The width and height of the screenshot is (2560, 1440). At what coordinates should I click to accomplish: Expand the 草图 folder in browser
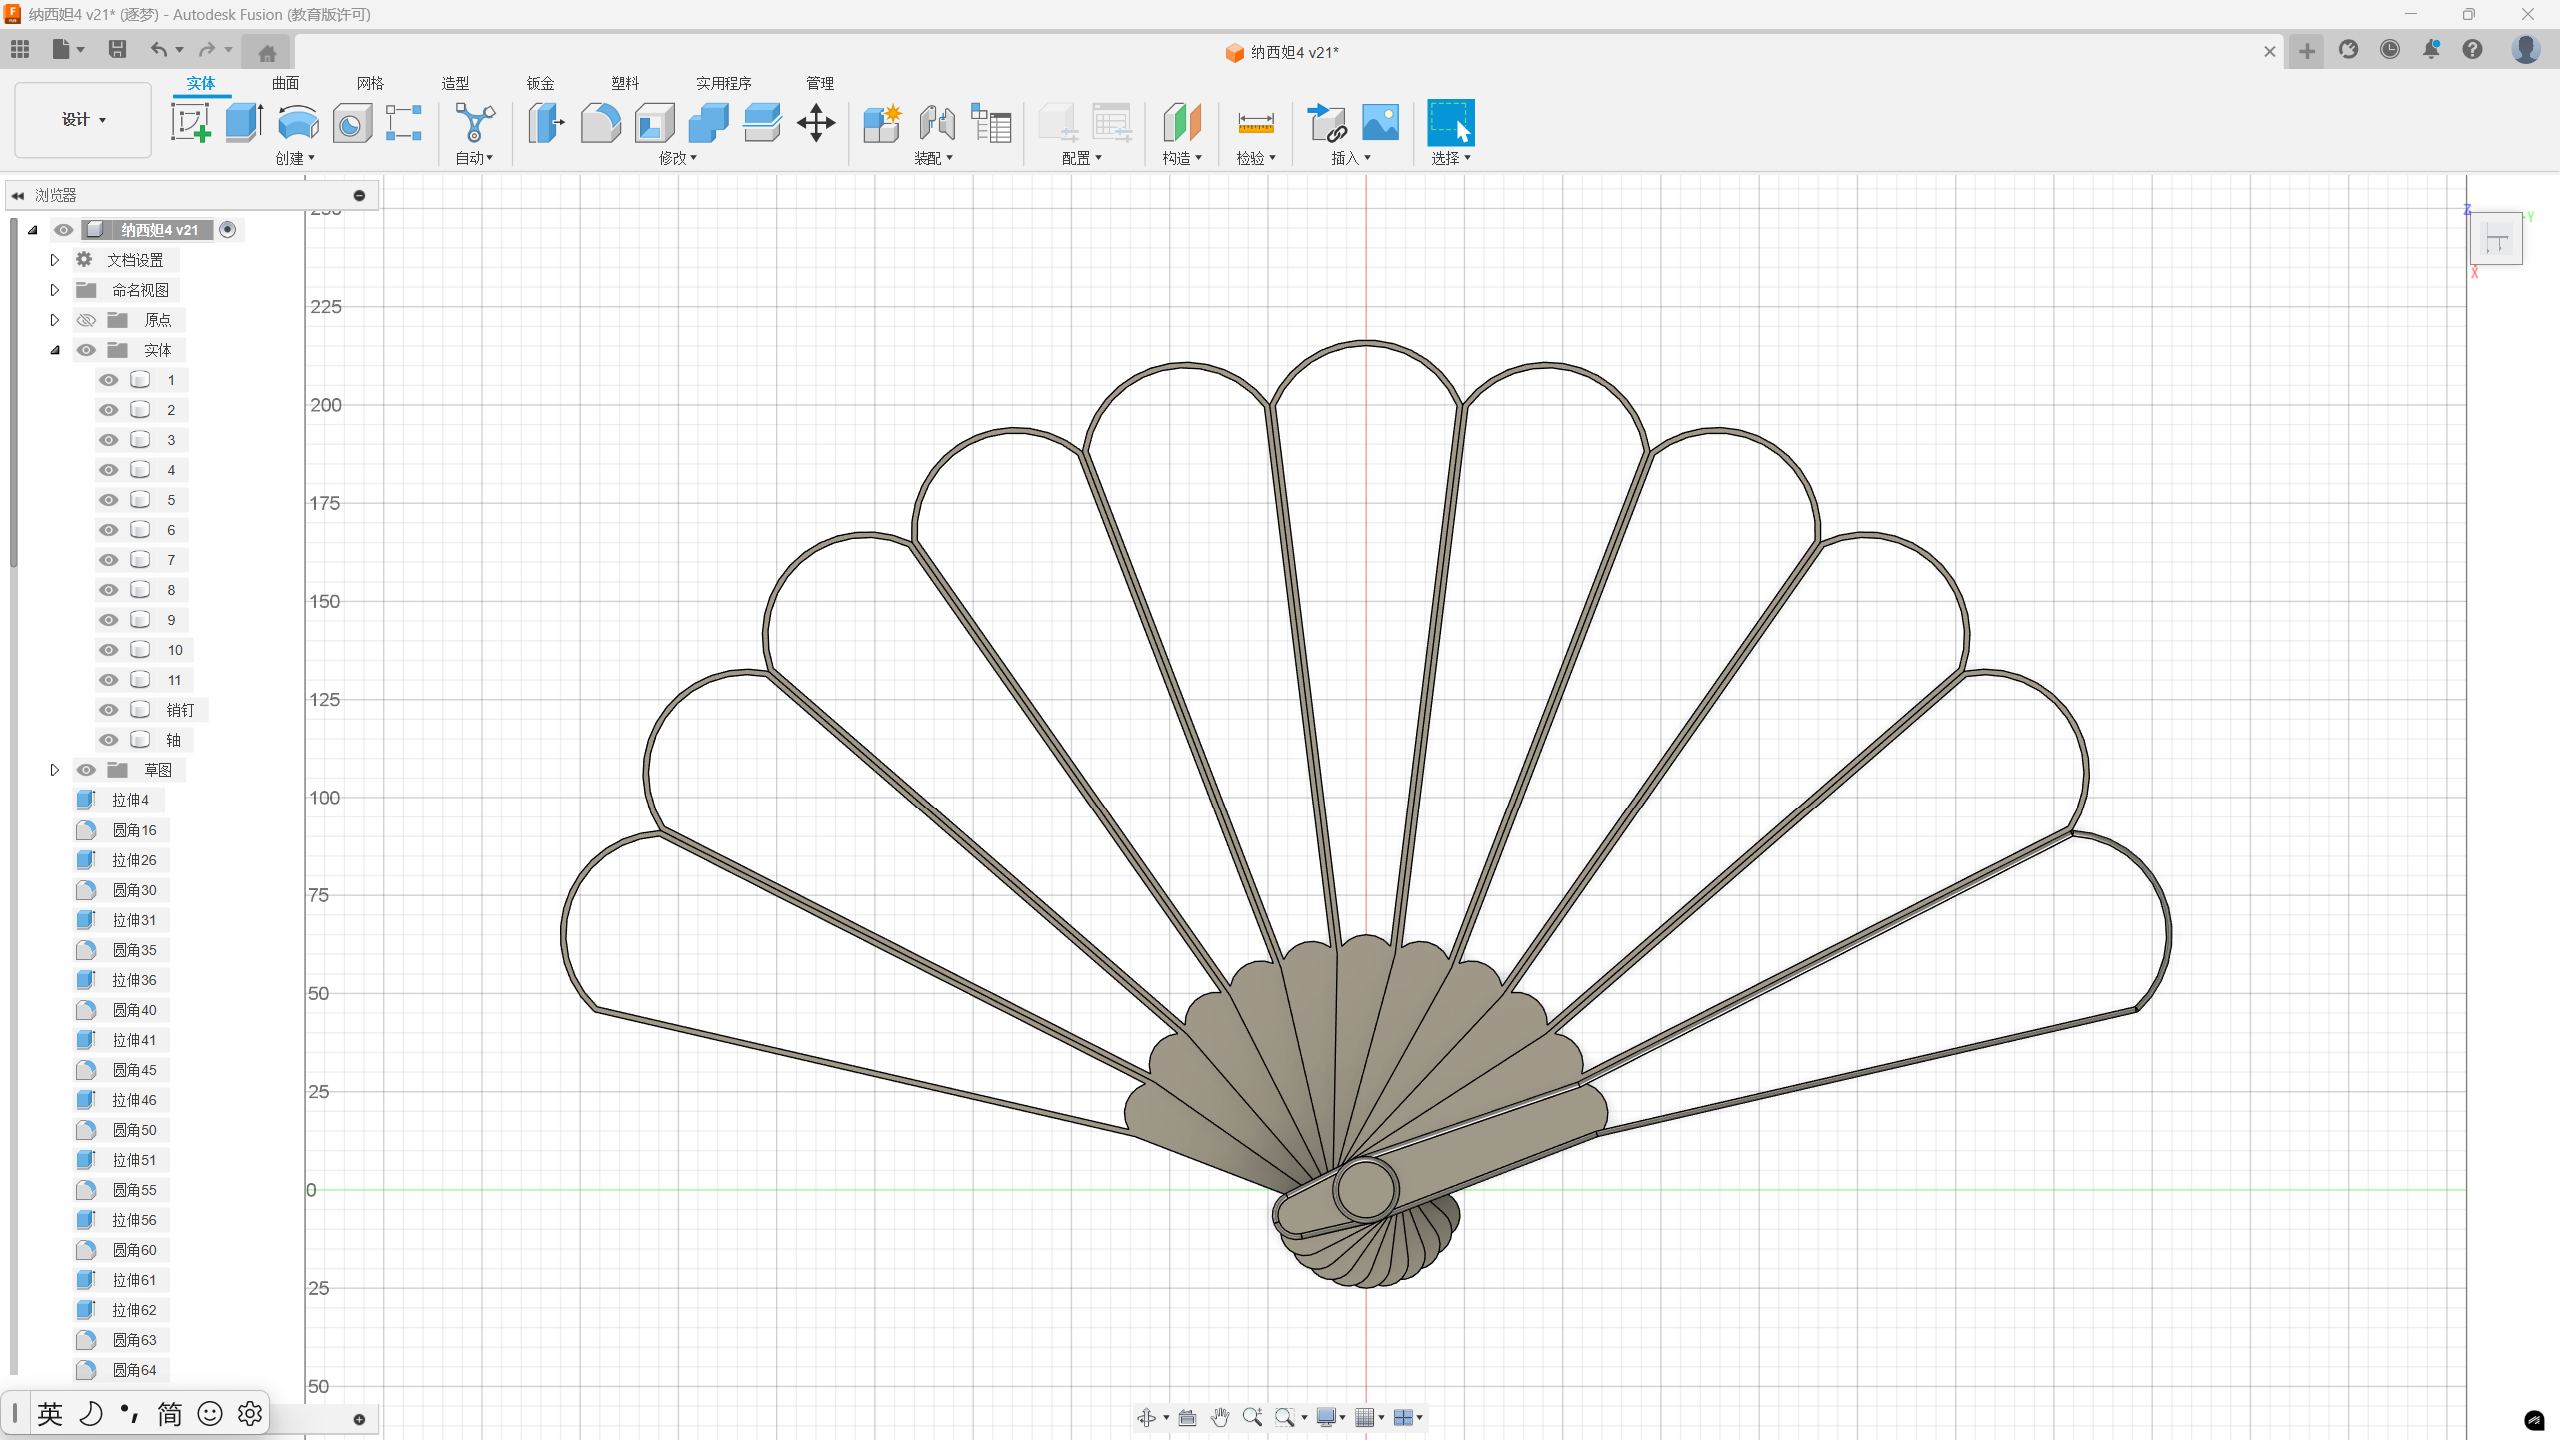pyautogui.click(x=55, y=770)
